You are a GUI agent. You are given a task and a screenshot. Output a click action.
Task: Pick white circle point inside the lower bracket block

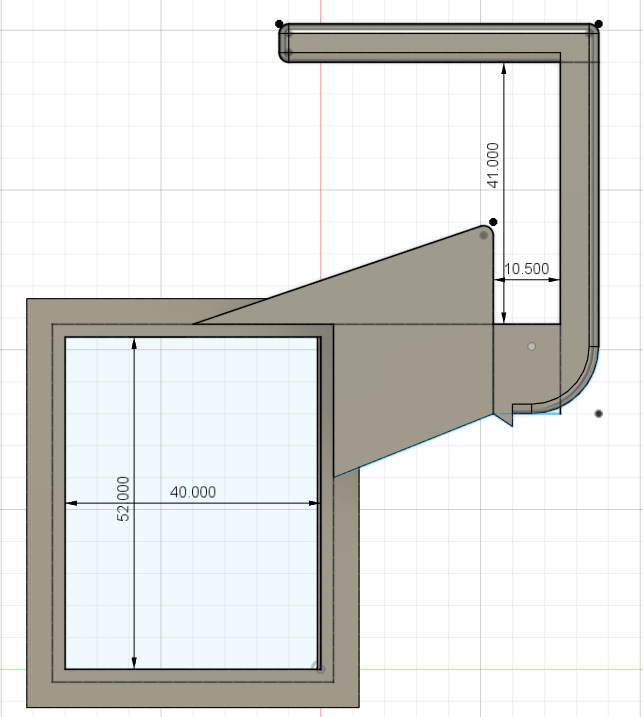tap(531, 347)
